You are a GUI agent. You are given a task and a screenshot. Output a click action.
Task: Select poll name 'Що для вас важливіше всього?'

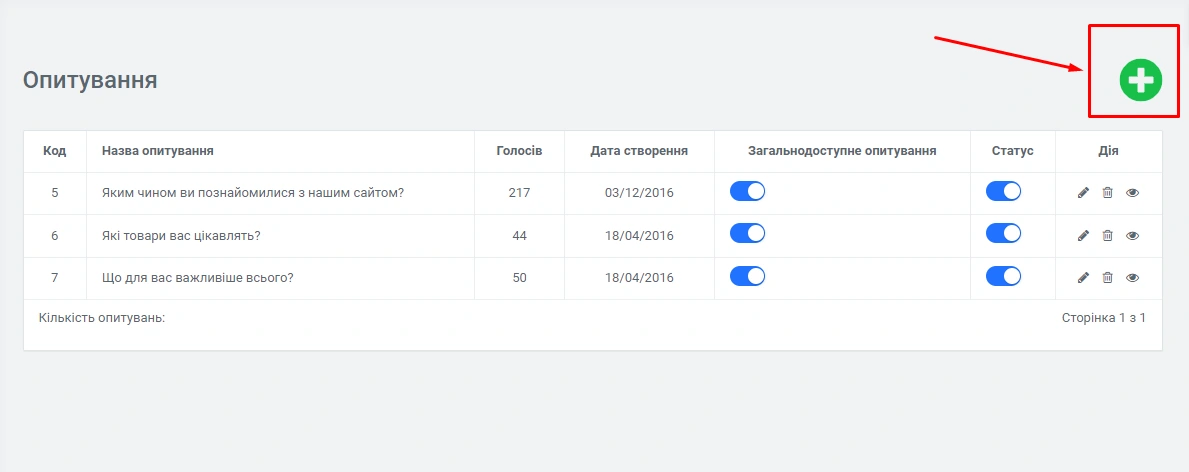[197, 278]
